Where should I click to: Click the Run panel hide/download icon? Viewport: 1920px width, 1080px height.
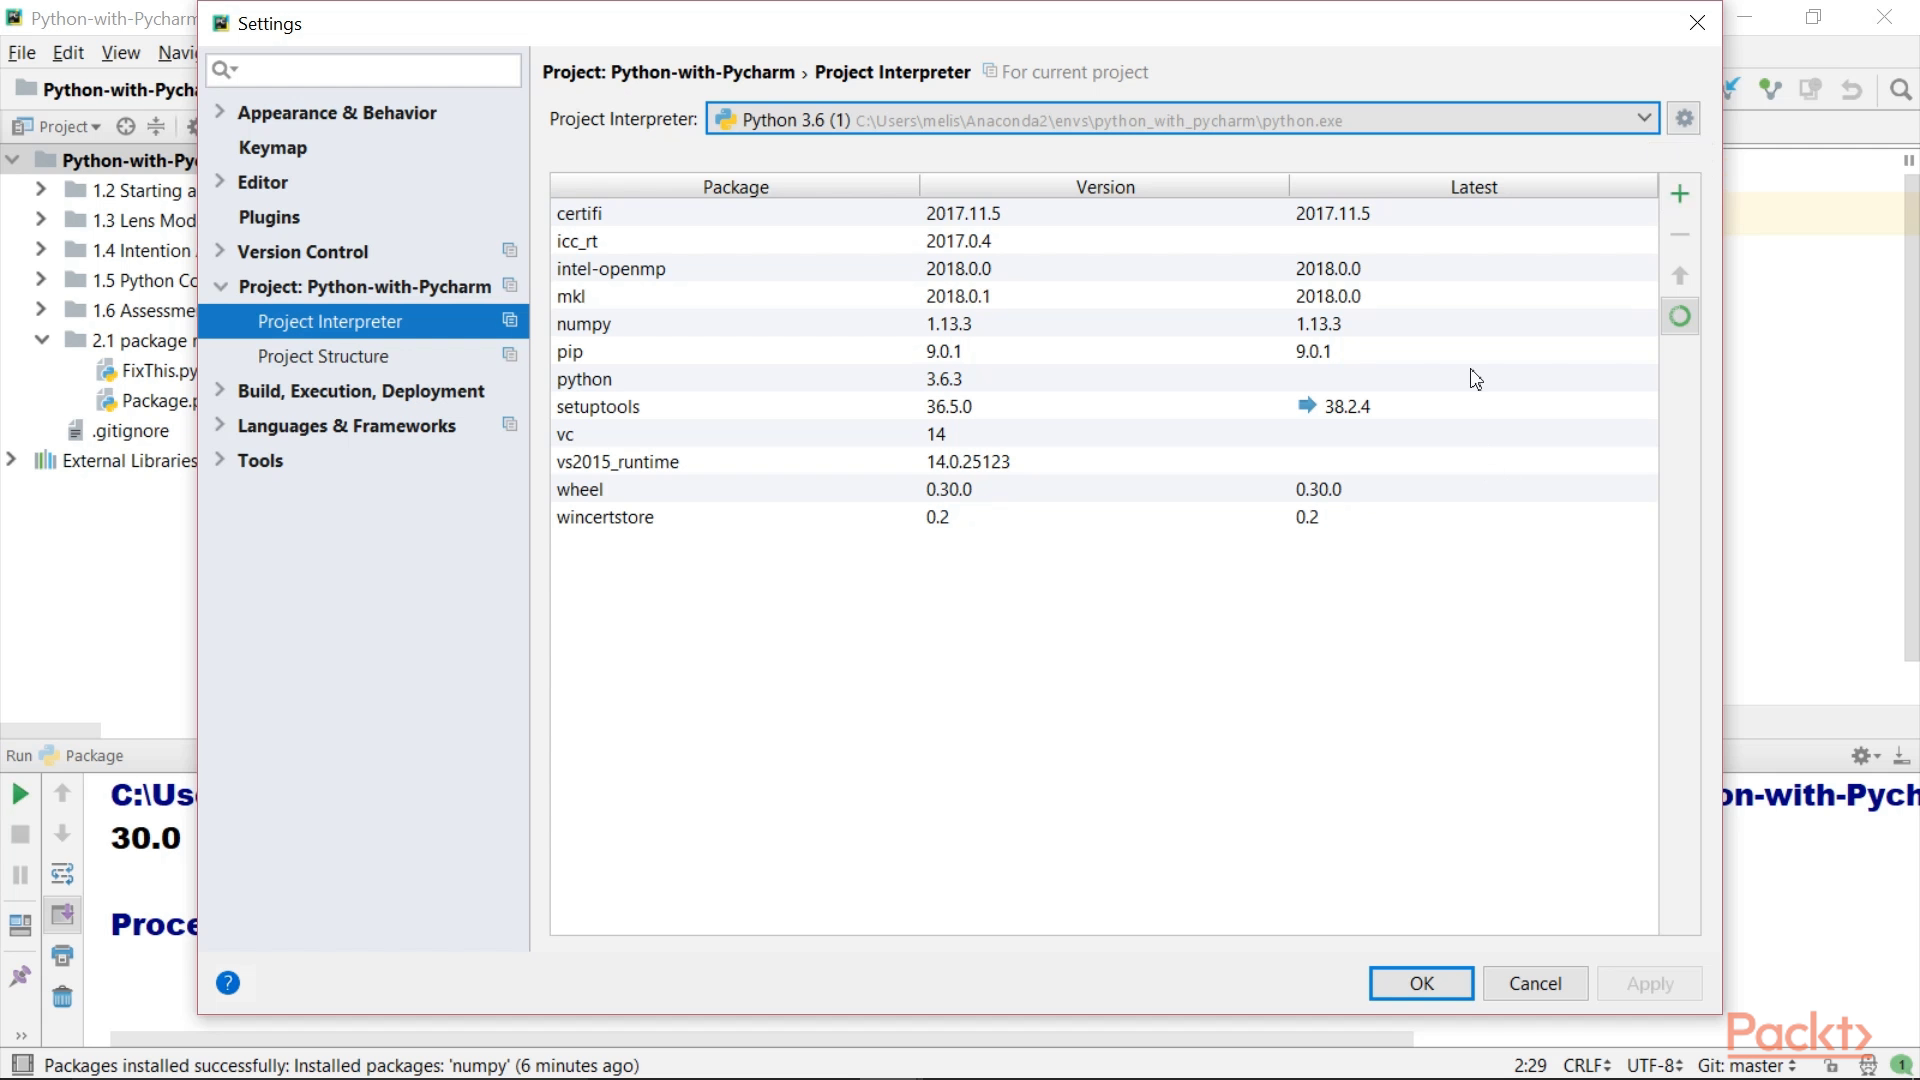click(x=1902, y=756)
